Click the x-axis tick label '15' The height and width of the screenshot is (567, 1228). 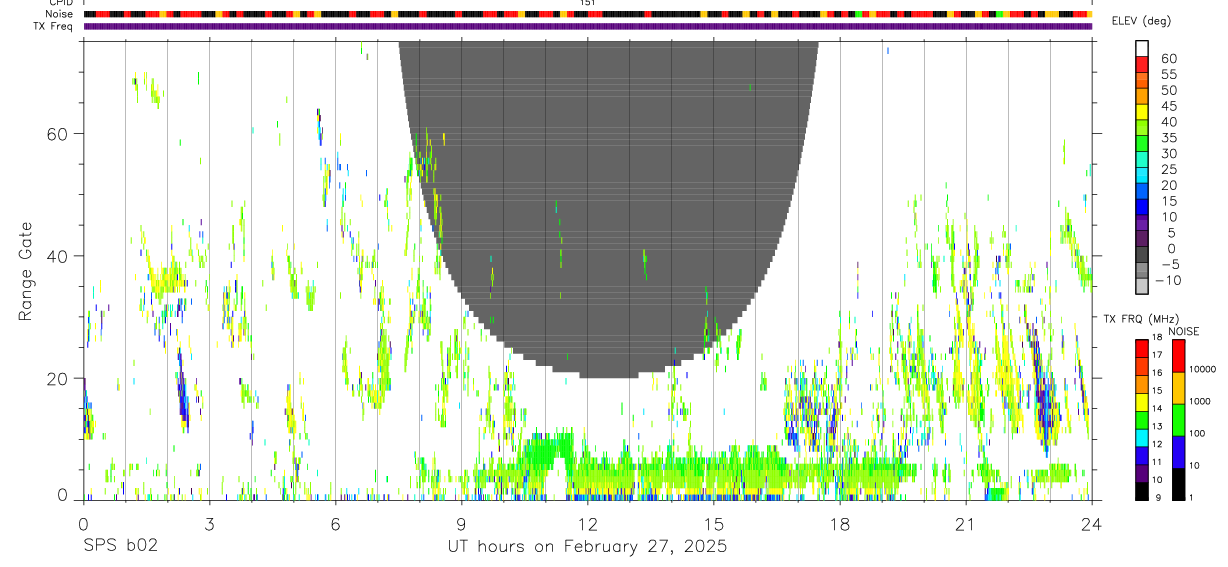[714, 523]
